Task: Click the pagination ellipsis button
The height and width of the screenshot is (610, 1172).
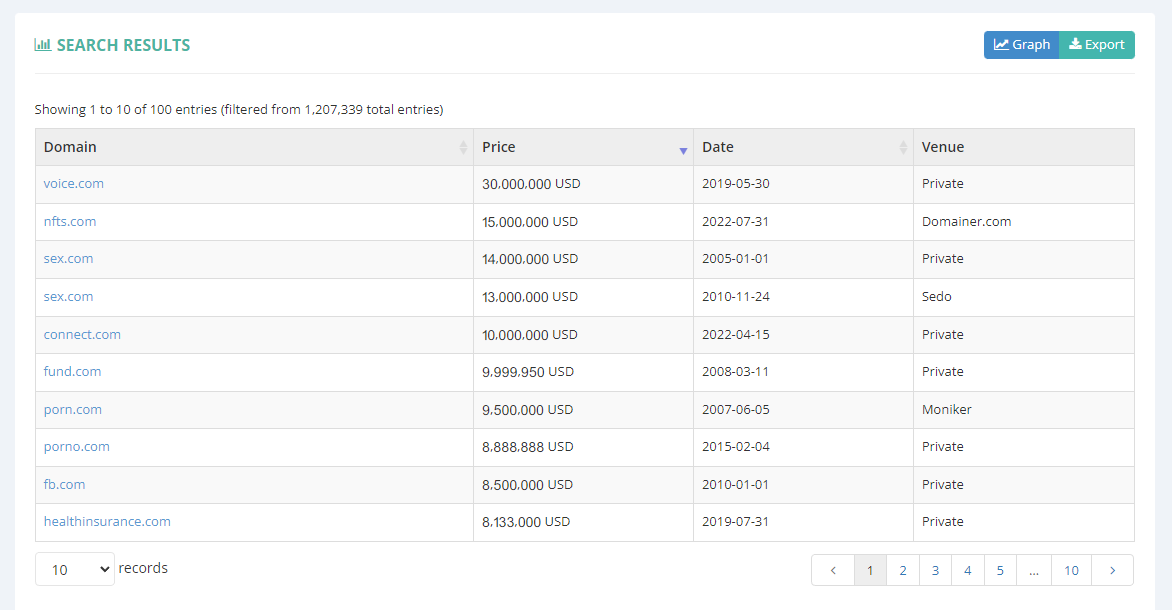Action: [1034, 569]
